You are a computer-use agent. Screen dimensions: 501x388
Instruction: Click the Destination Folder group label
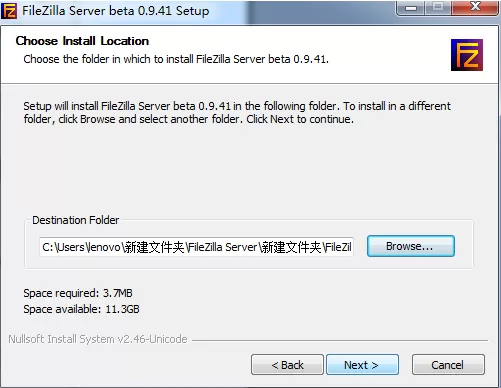[x=75, y=220]
